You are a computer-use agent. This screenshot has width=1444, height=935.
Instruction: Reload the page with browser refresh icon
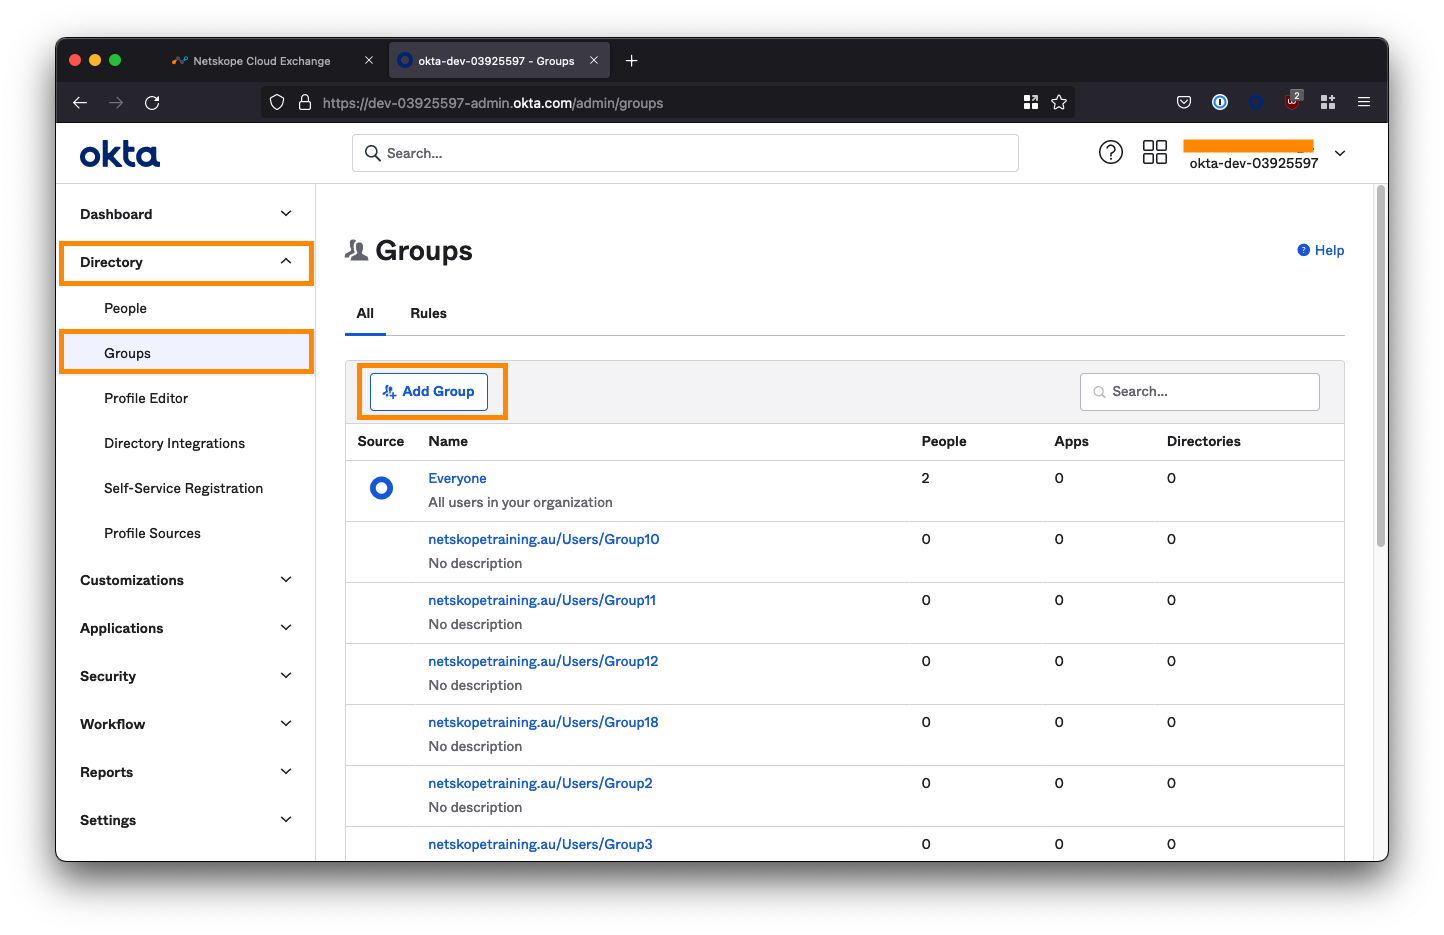click(152, 103)
